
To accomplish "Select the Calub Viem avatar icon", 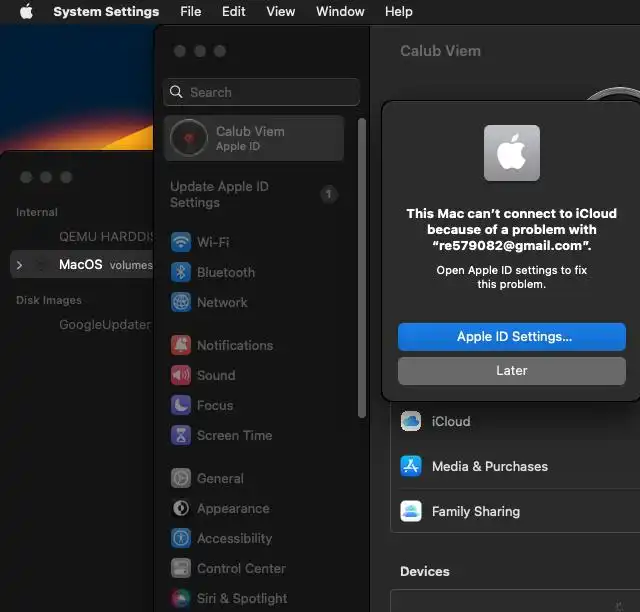I will point(189,138).
